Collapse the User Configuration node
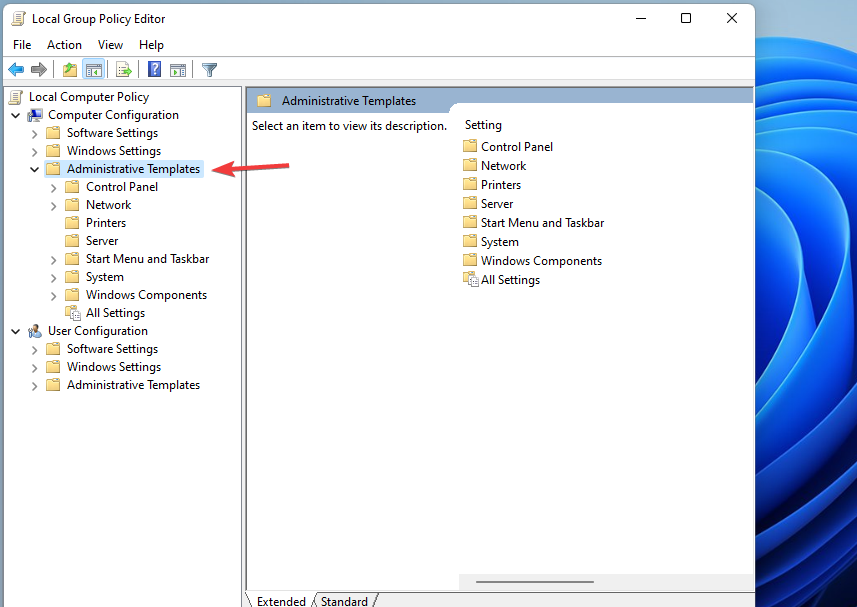The height and width of the screenshot is (607, 857). pyautogui.click(x=16, y=332)
